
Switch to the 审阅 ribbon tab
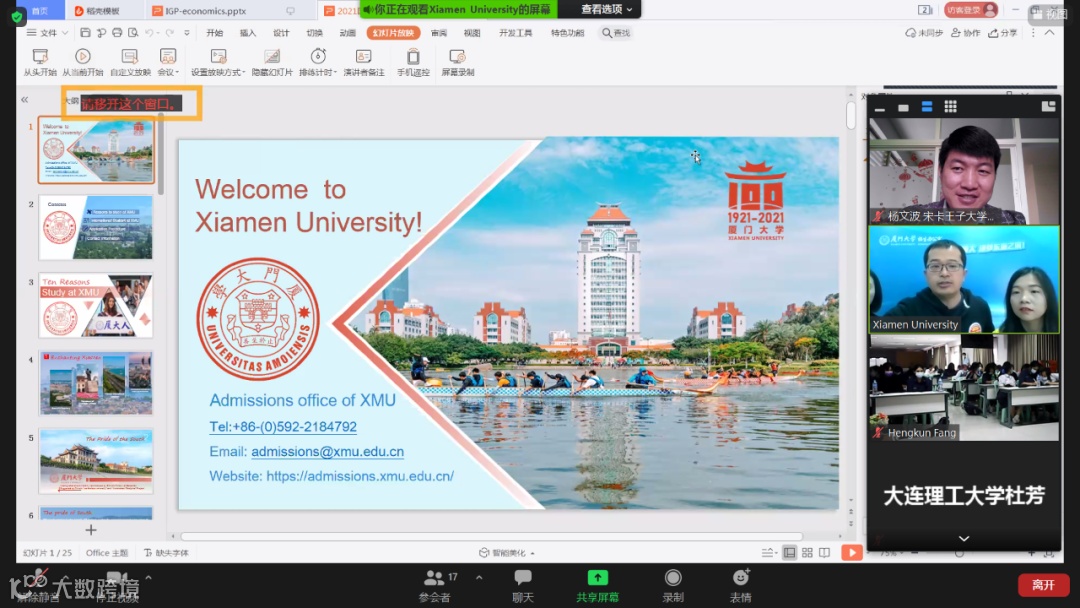(439, 32)
